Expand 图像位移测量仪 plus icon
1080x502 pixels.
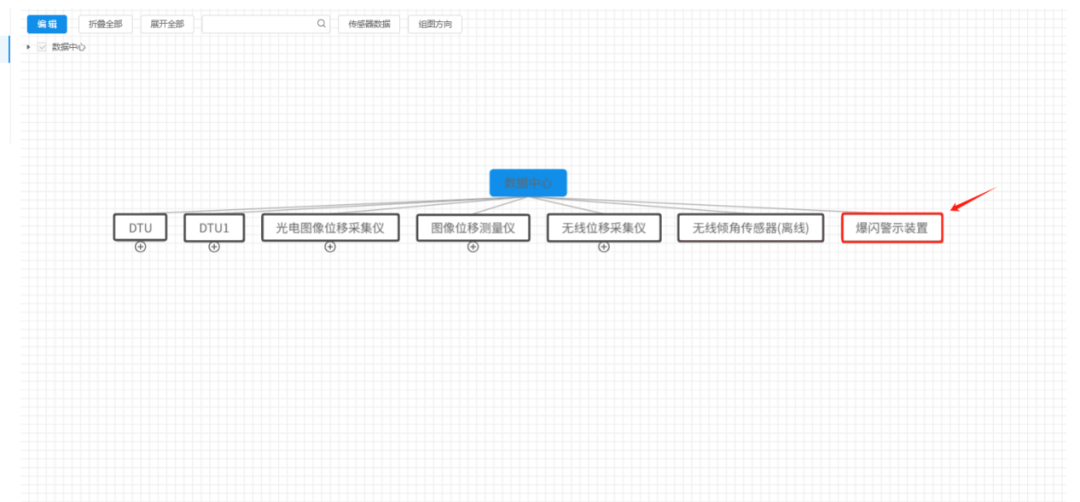(x=473, y=247)
